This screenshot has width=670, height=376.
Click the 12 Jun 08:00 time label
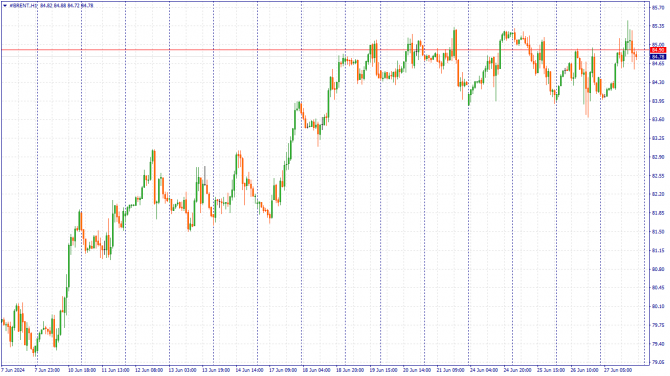point(149,370)
